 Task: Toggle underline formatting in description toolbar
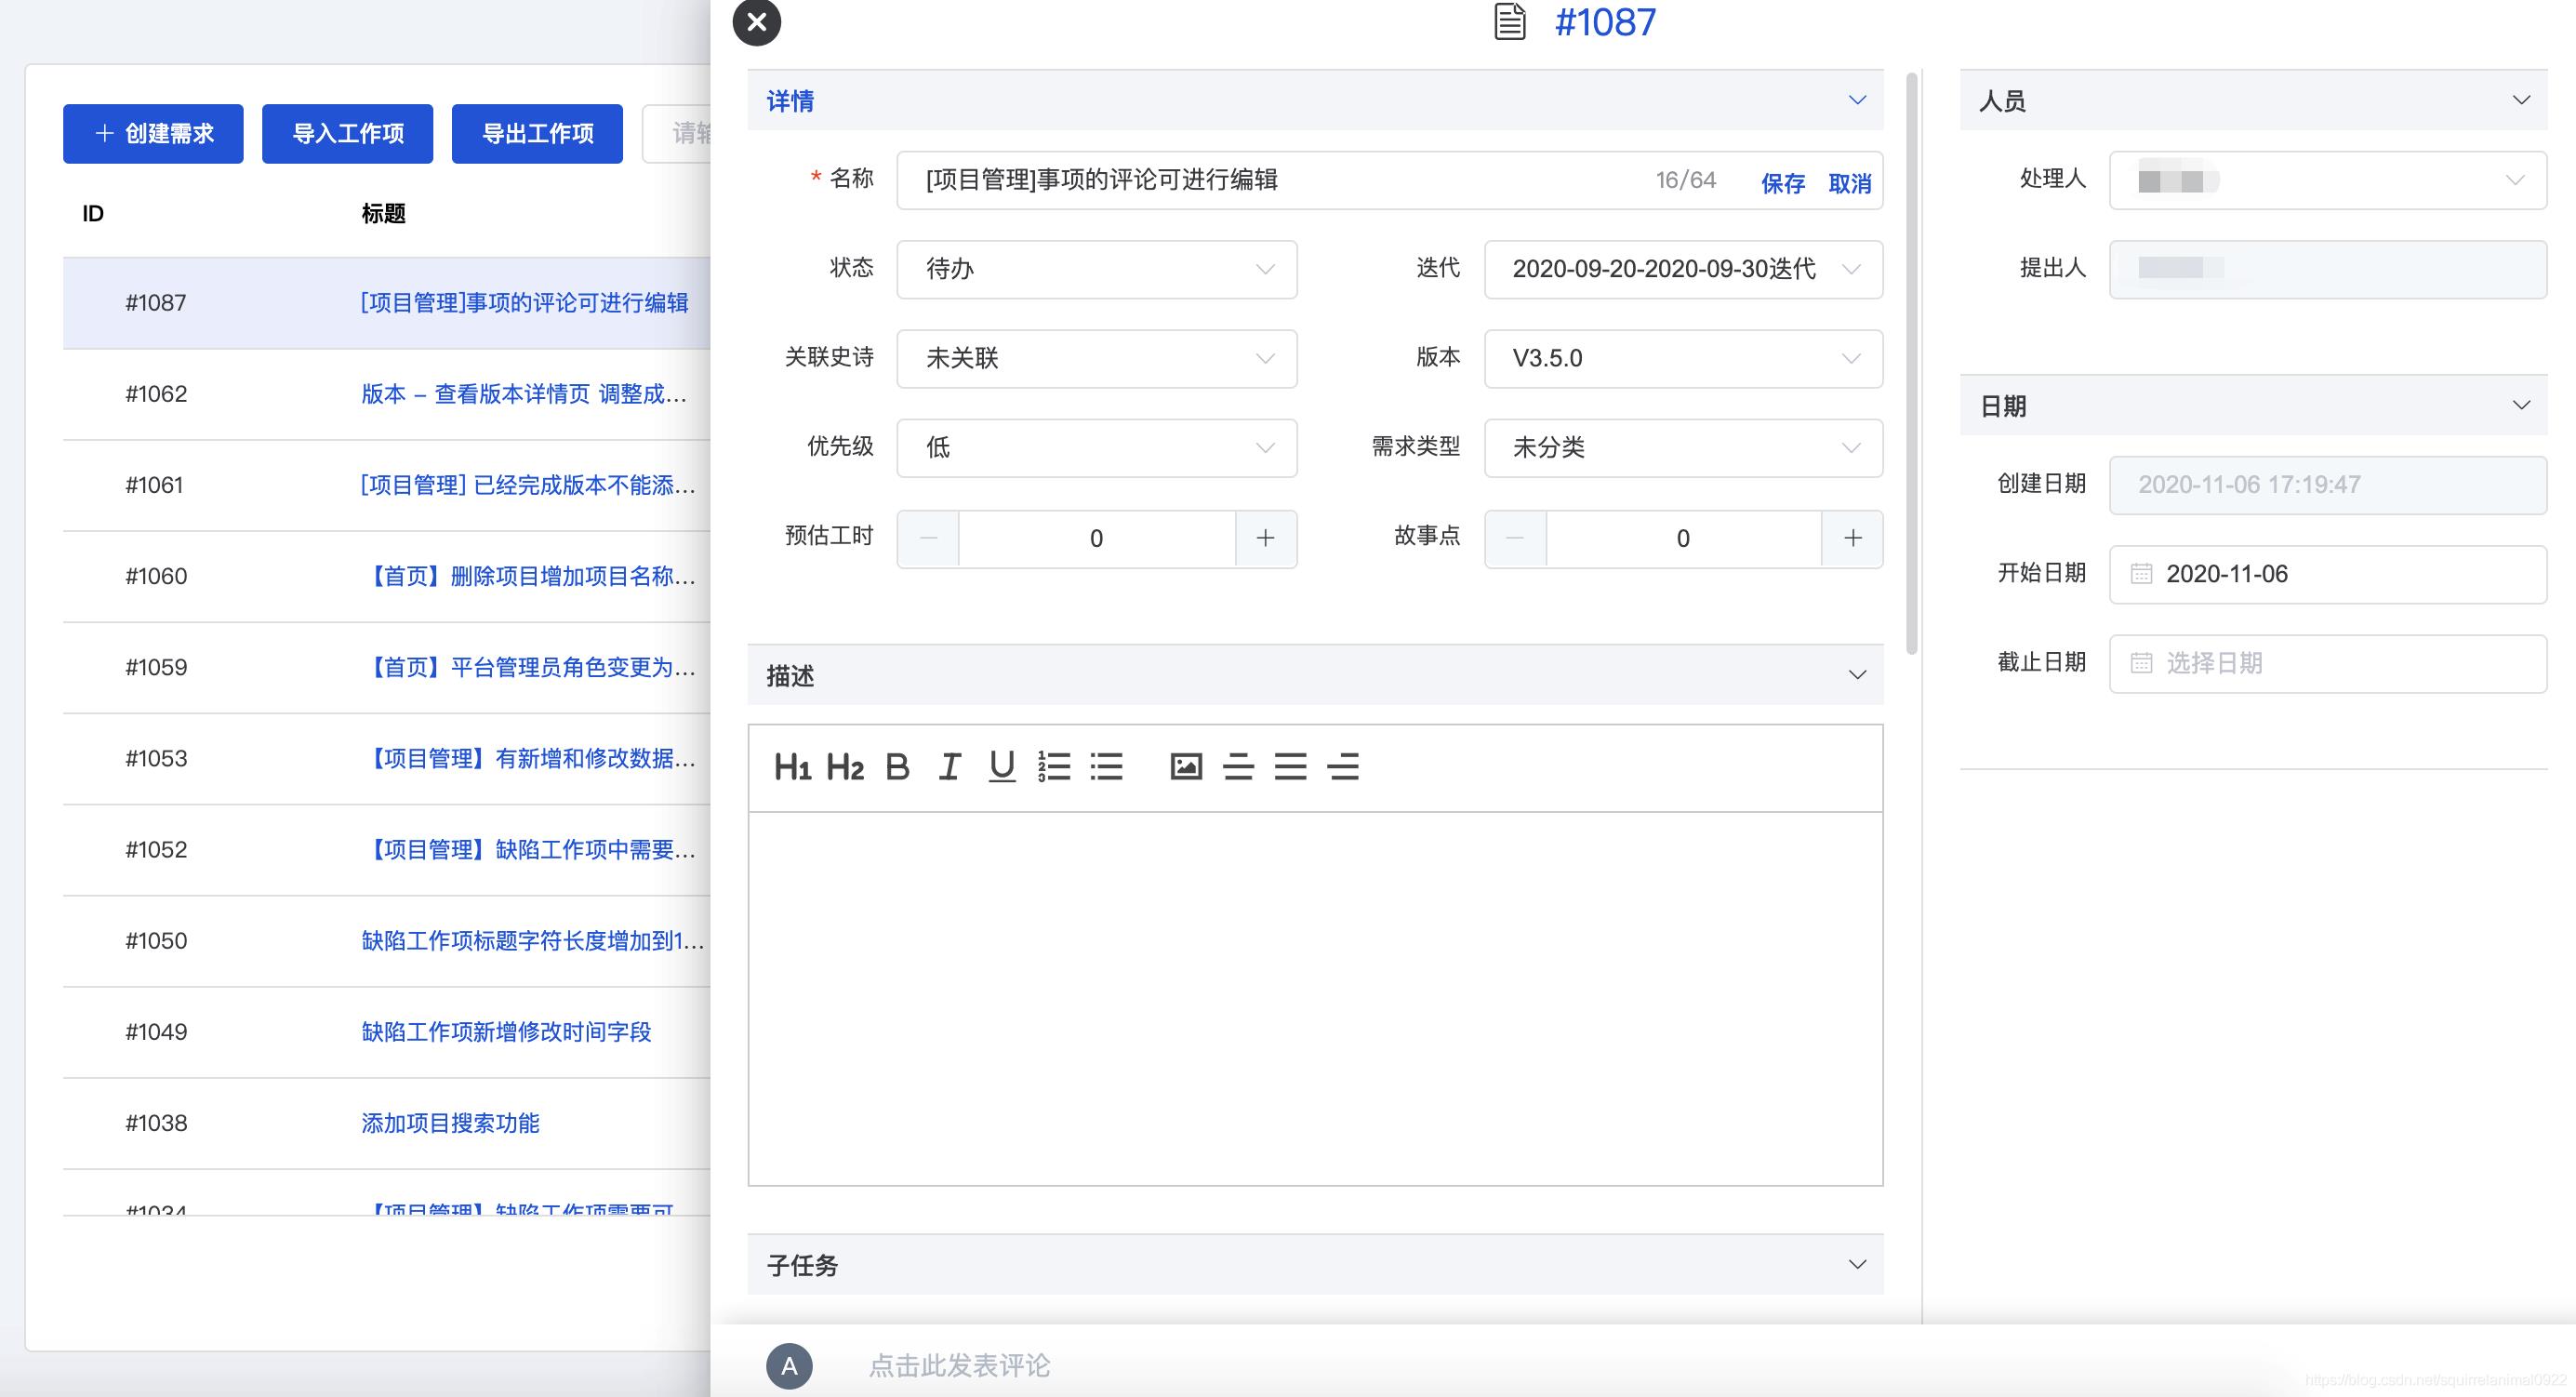point(1001,767)
